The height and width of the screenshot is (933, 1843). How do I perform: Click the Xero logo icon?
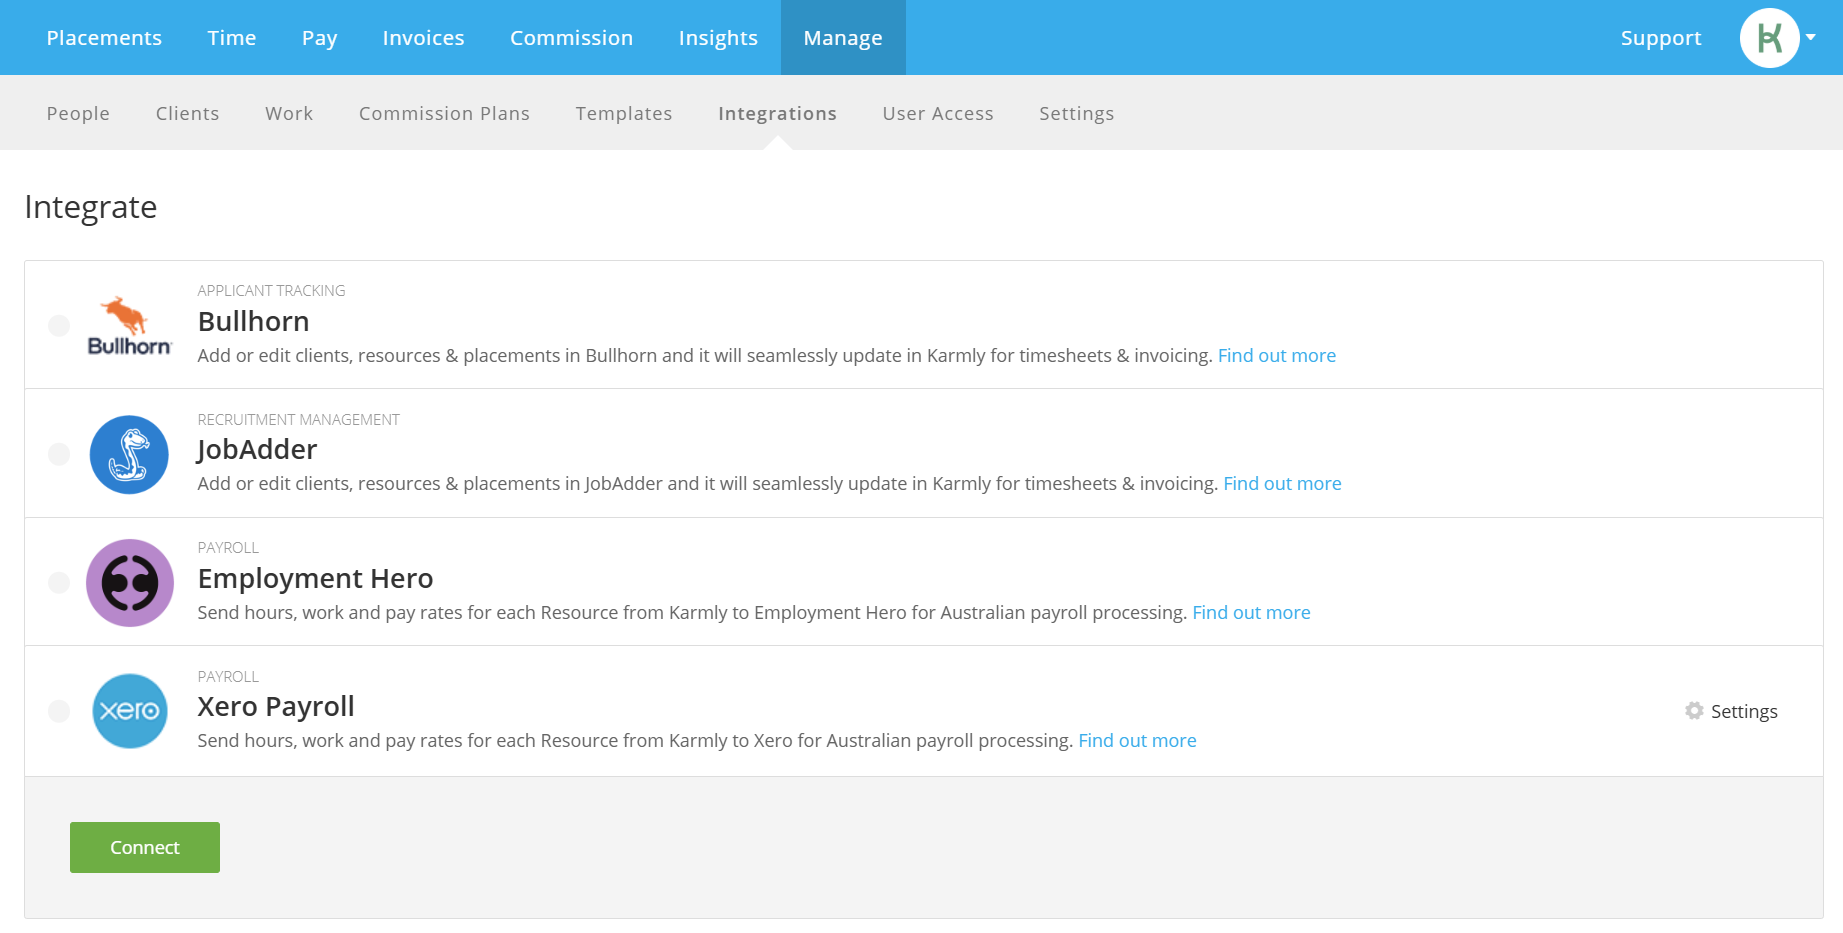point(130,711)
